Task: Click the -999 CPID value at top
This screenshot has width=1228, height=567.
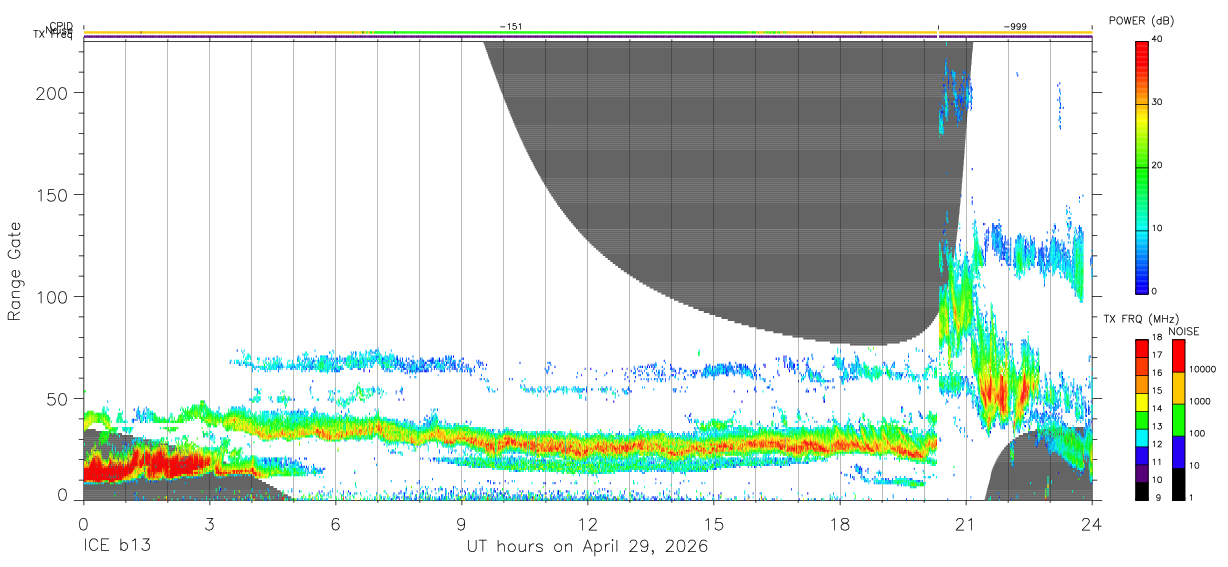Action: click(1015, 27)
